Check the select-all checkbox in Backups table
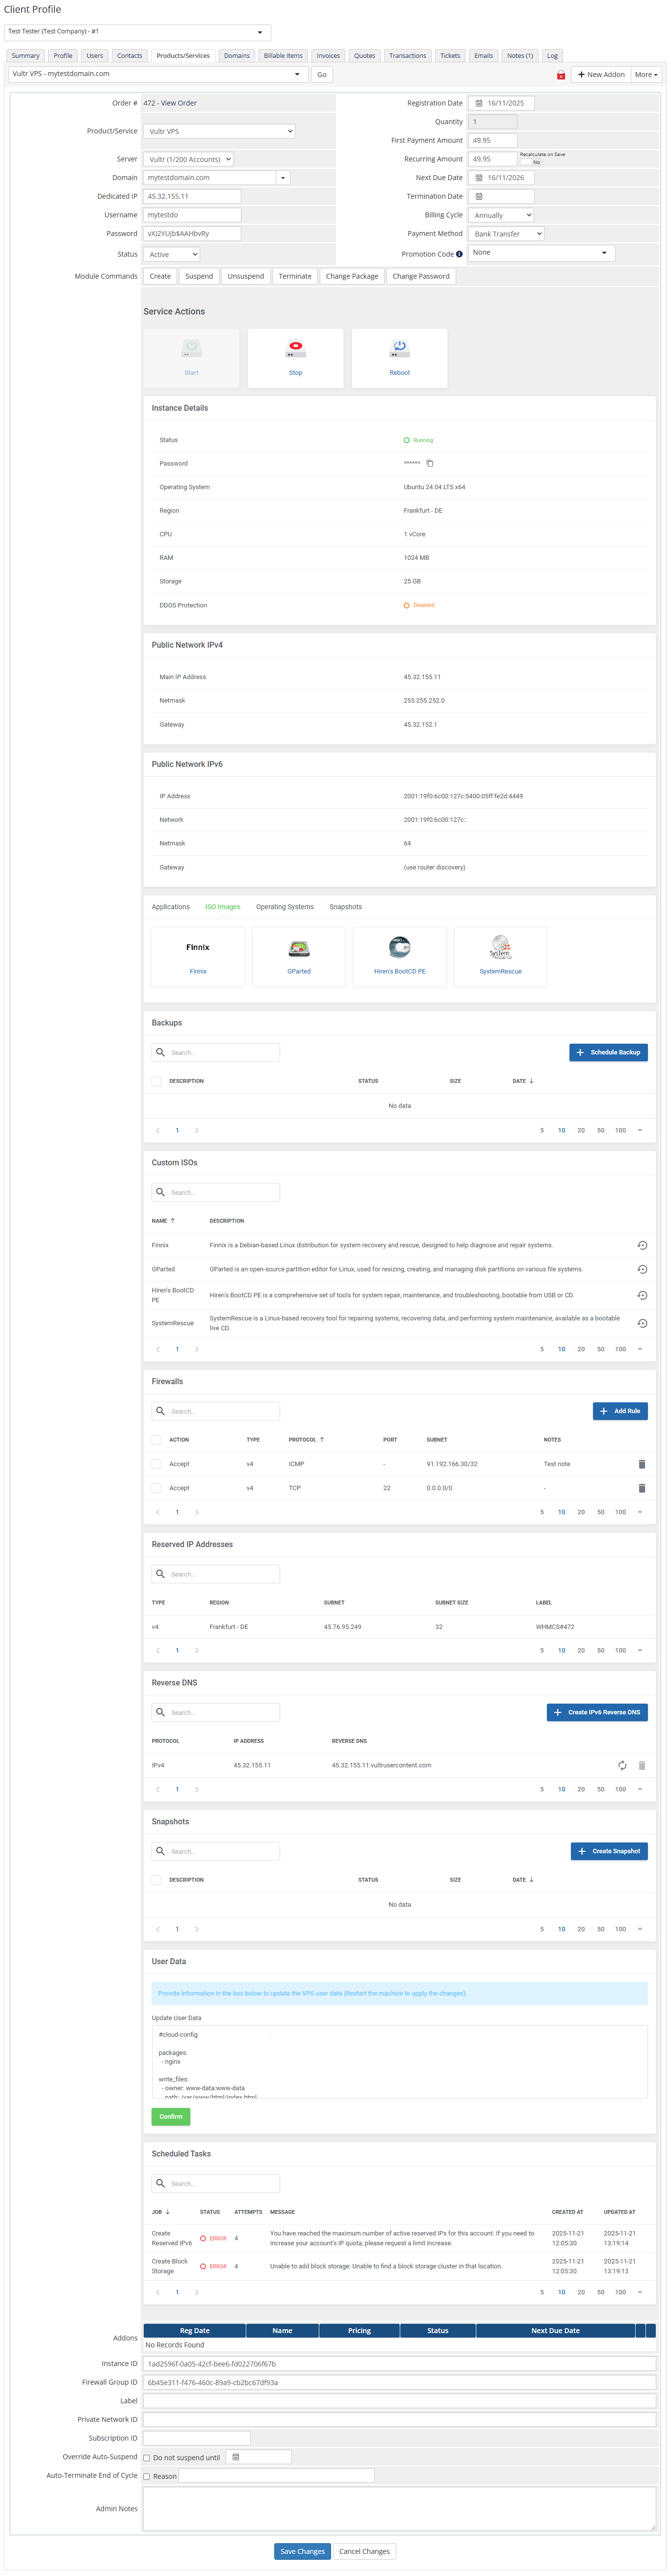The width and height of the screenshot is (671, 2576). pyautogui.click(x=156, y=1081)
